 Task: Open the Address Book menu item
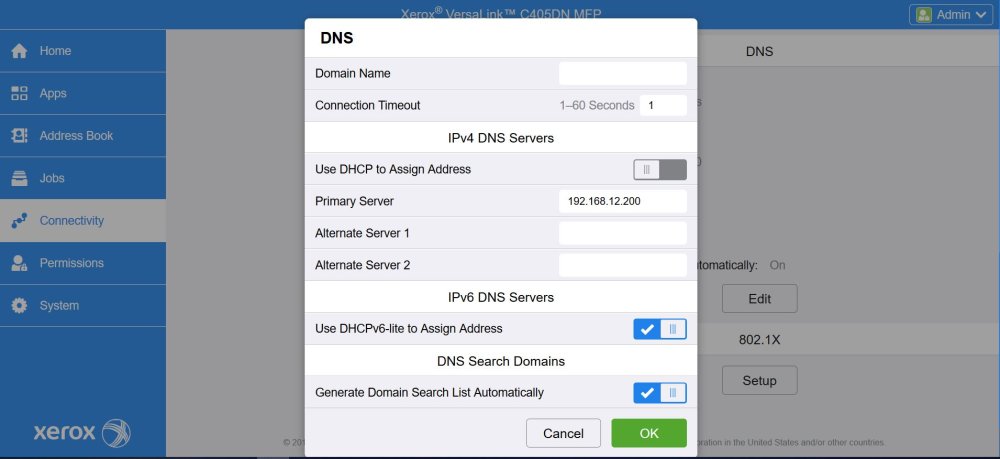pyautogui.click(x=83, y=136)
